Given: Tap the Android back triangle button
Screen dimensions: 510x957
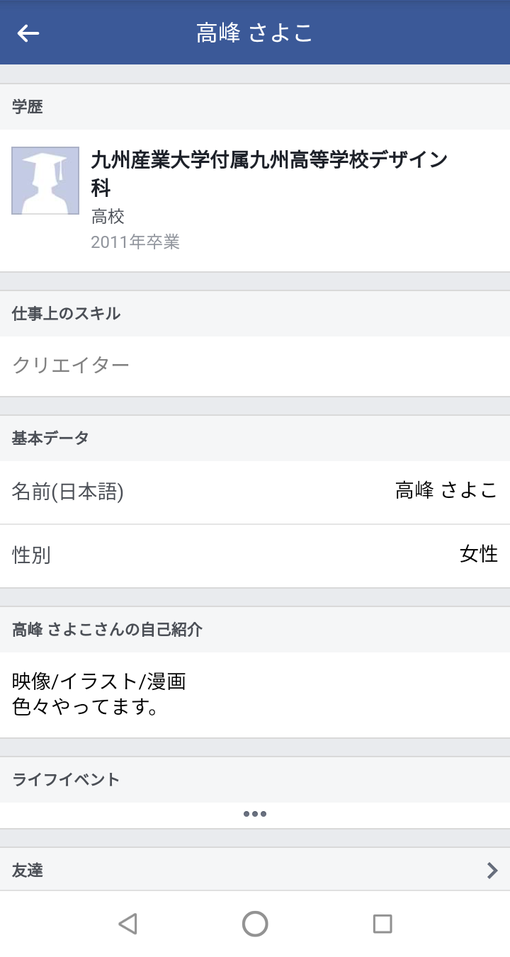Looking at the screenshot, I should 128,923.
